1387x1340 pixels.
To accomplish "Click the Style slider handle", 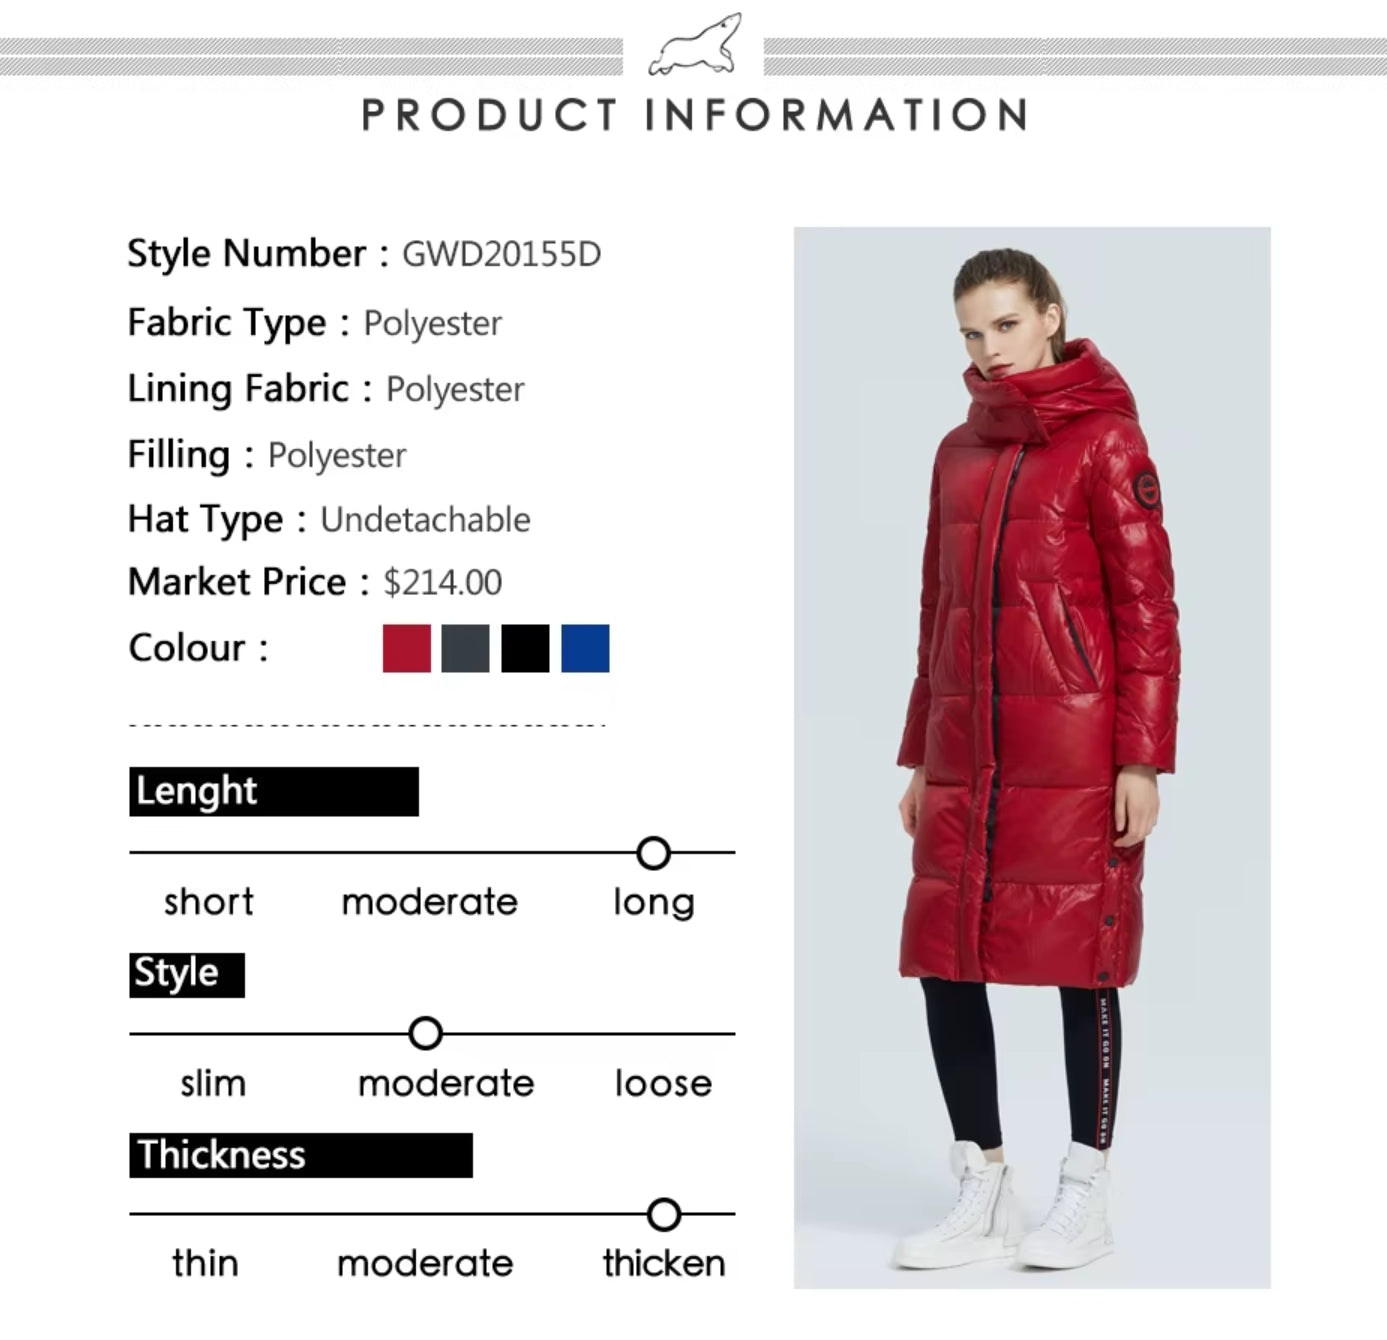I will click(x=426, y=1033).
